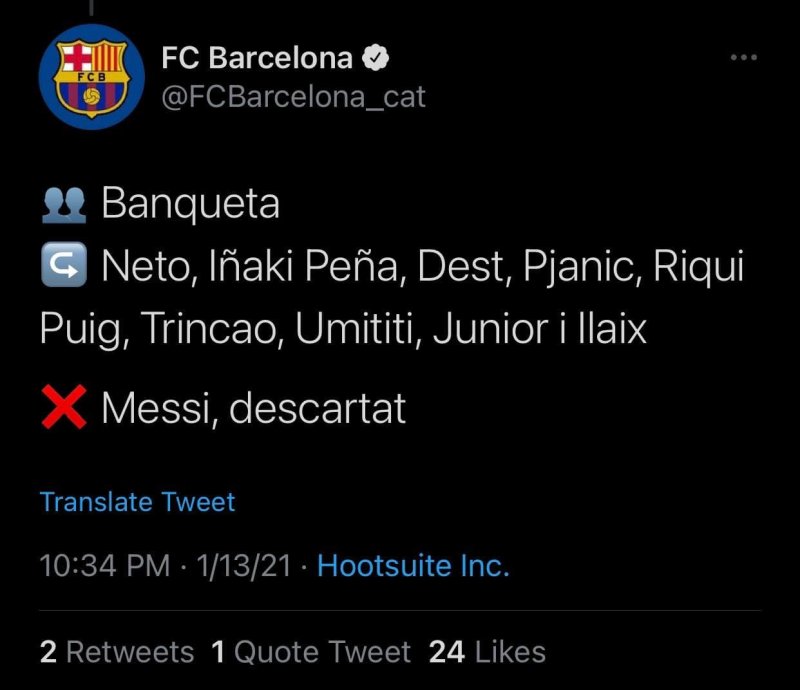Screen dimensions: 800x690
Task: Open the Hootsuite Inc. source link
Action: [x=413, y=566]
